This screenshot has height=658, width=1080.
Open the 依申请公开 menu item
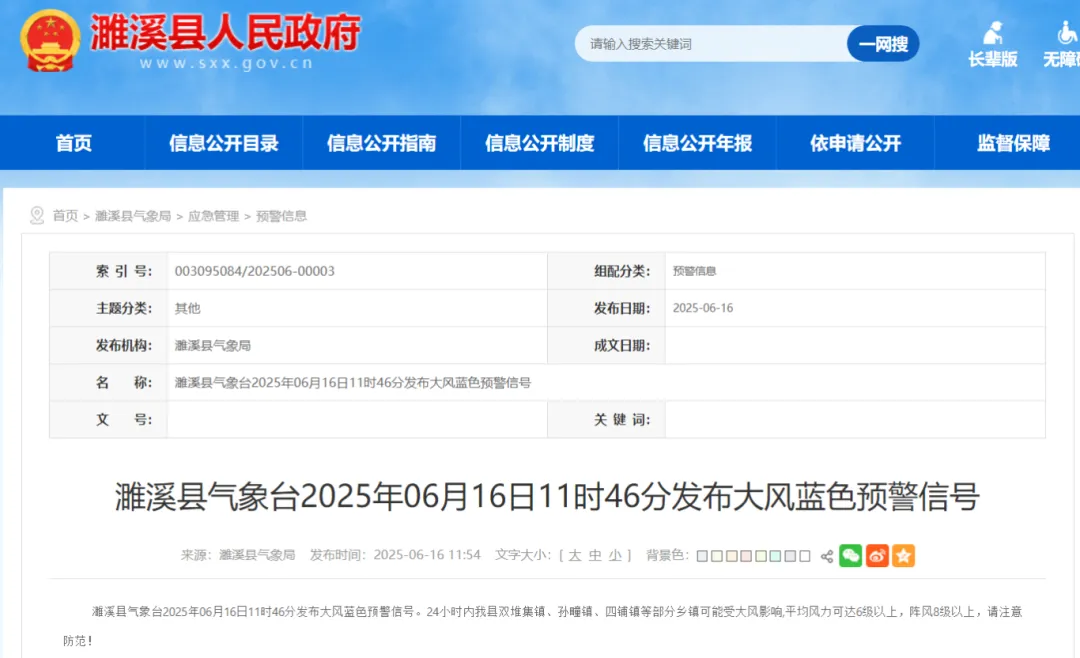click(x=855, y=143)
